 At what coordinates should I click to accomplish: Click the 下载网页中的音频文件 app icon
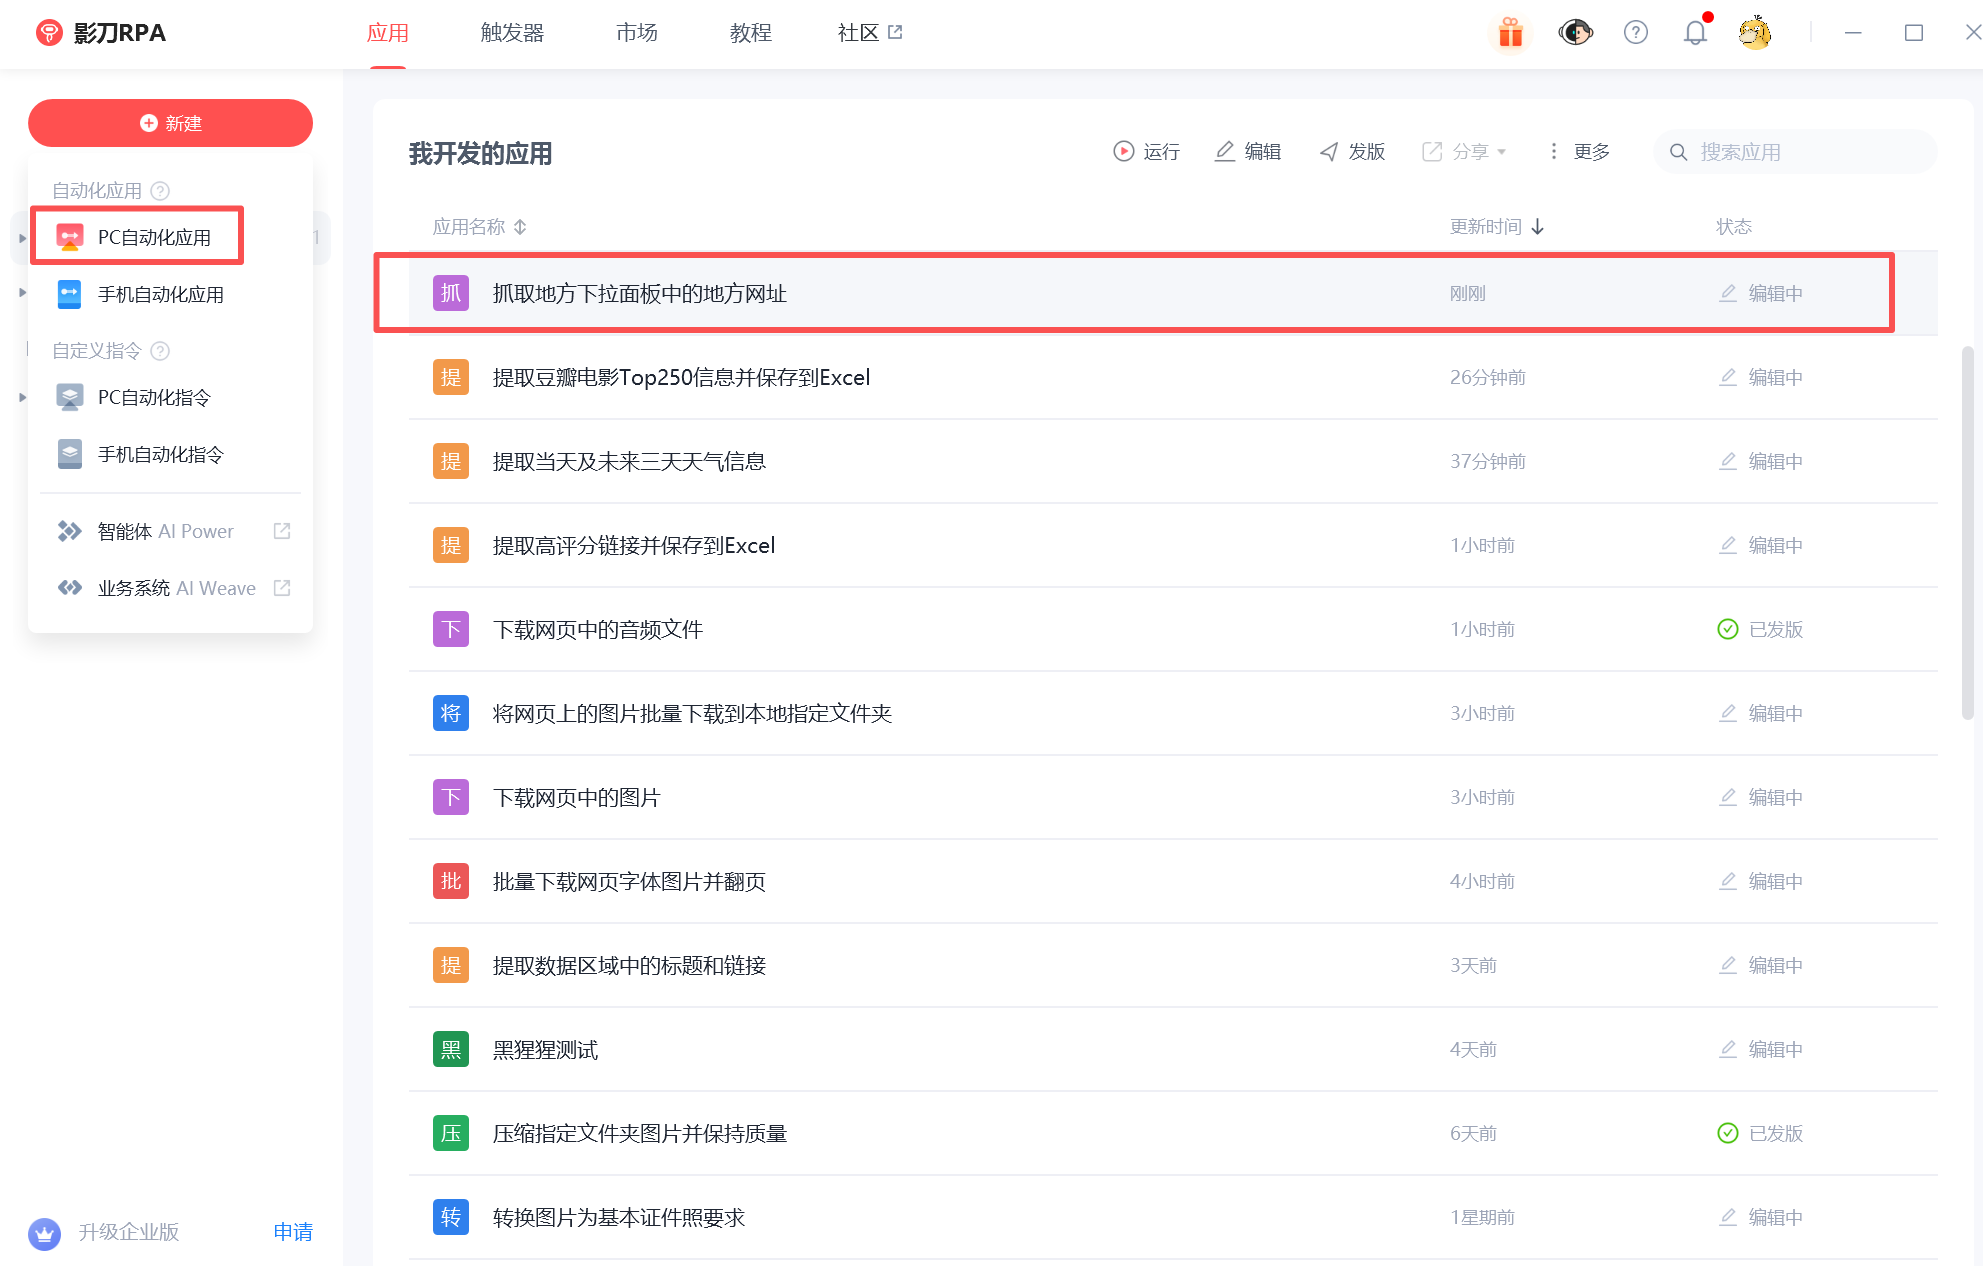451,630
